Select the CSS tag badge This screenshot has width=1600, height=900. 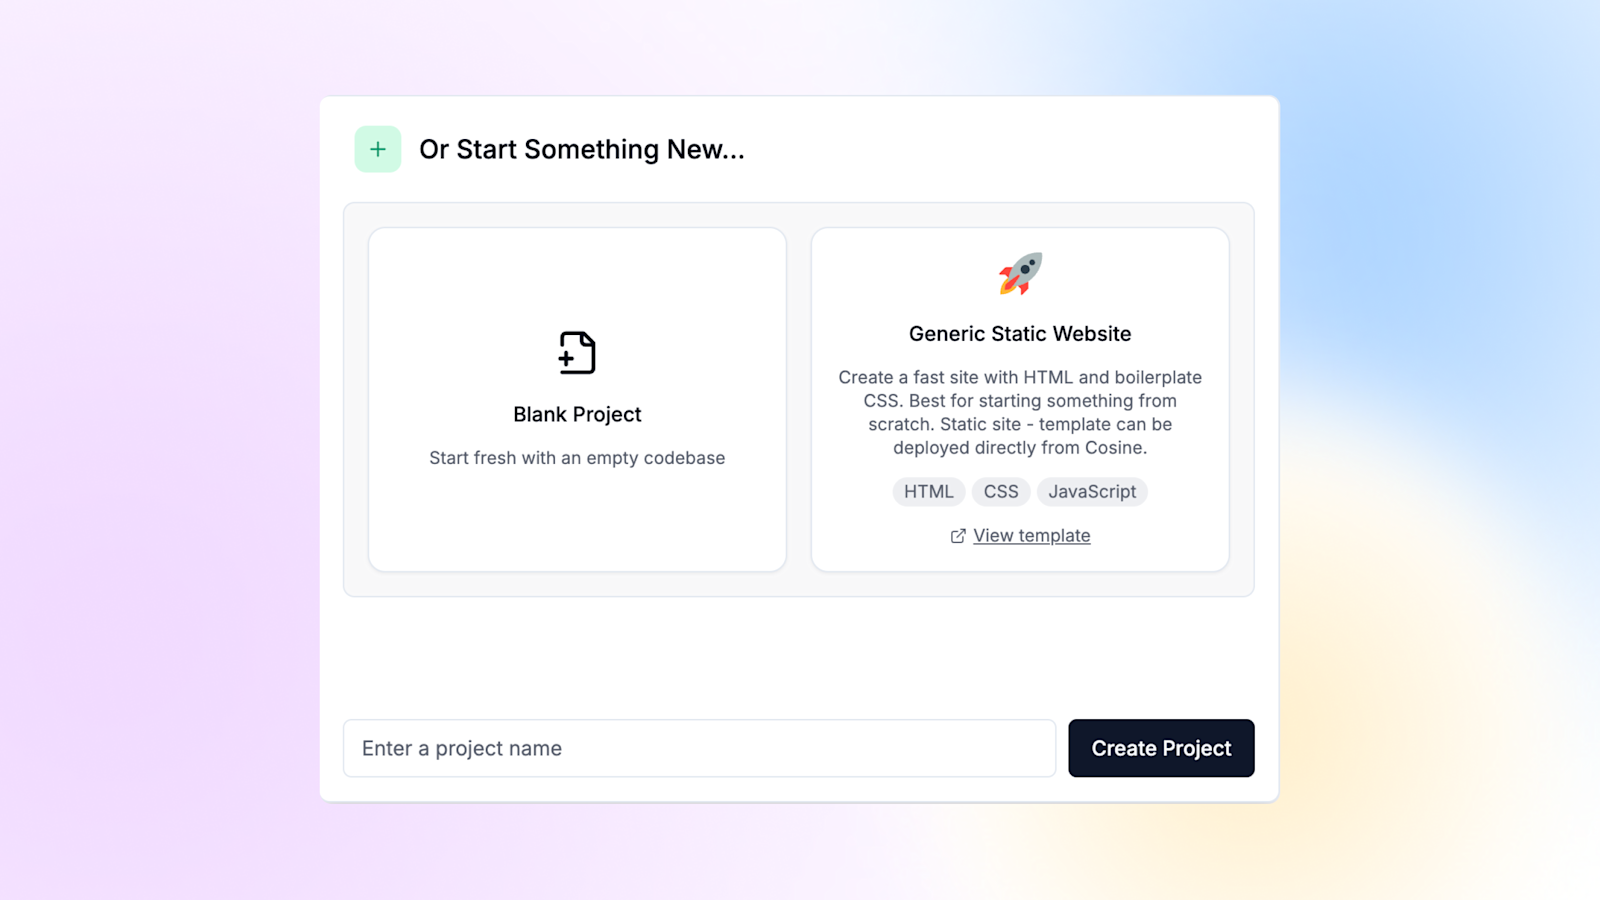point(1000,491)
